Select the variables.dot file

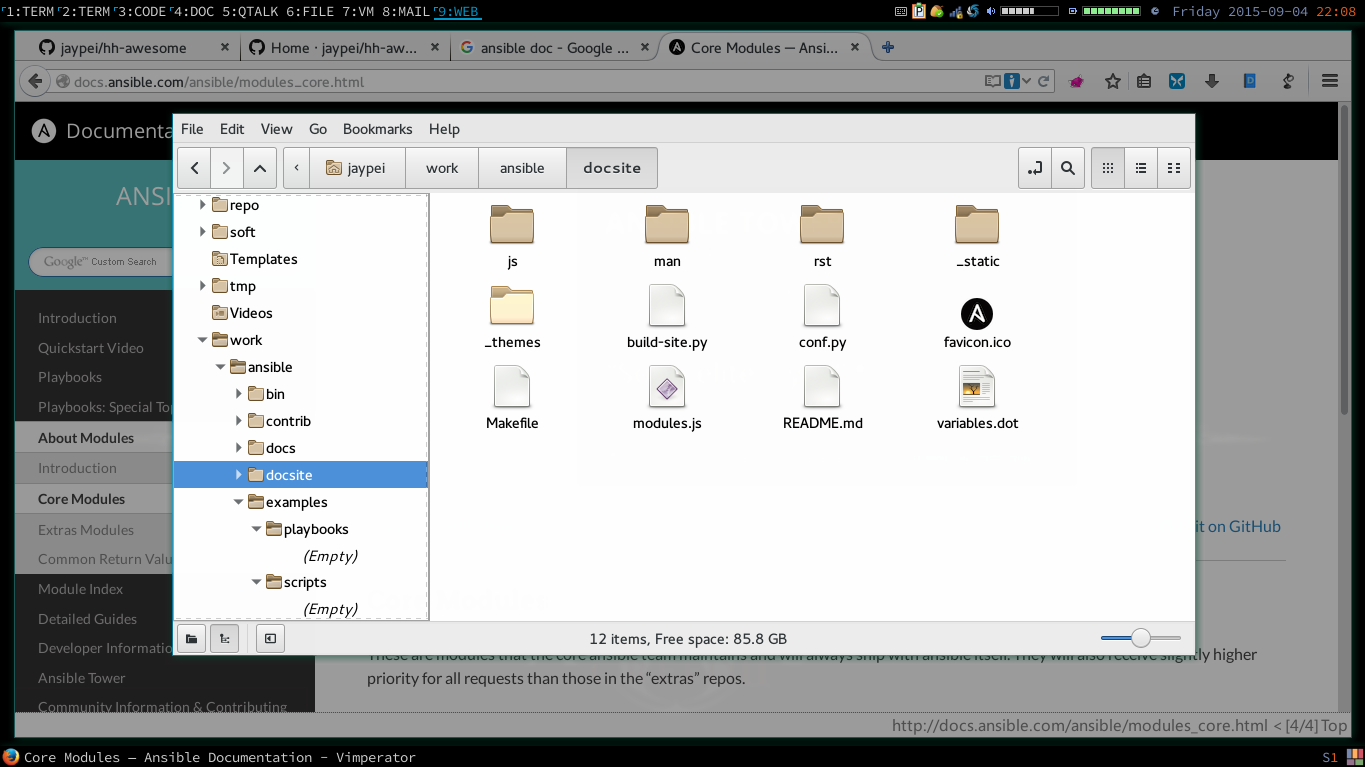[977, 398]
